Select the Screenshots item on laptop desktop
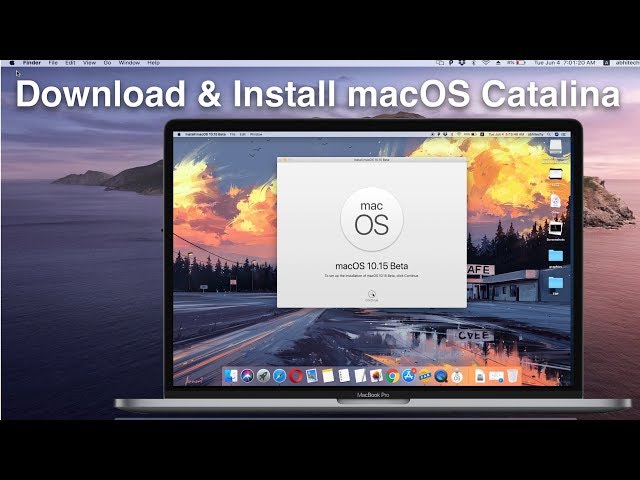 (556, 230)
